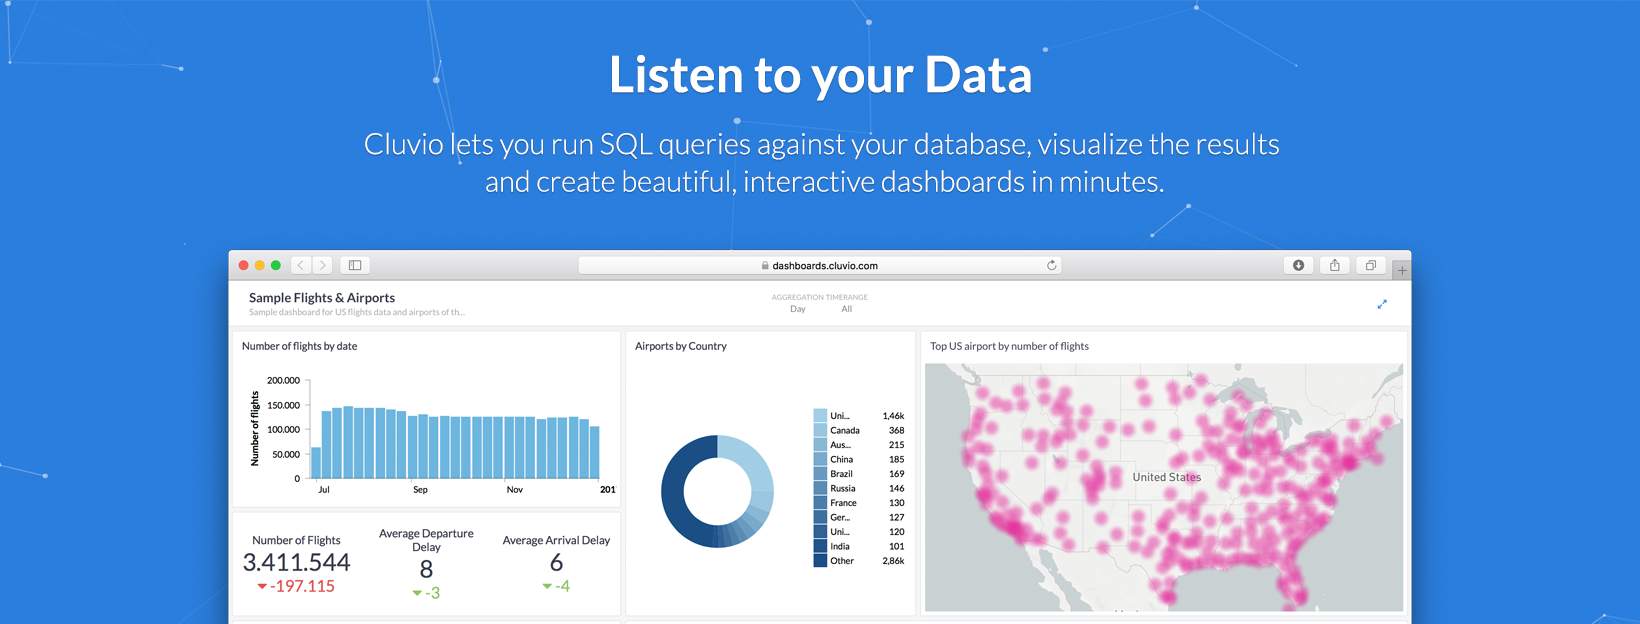Click the Airports by Country heading
Screen dimensions: 1640x624
click(681, 346)
